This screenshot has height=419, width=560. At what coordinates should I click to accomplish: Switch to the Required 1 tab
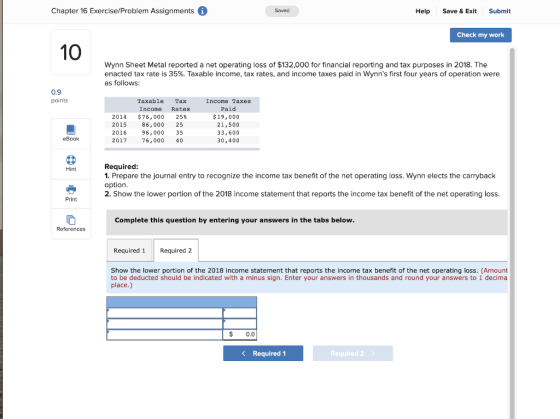(x=129, y=250)
